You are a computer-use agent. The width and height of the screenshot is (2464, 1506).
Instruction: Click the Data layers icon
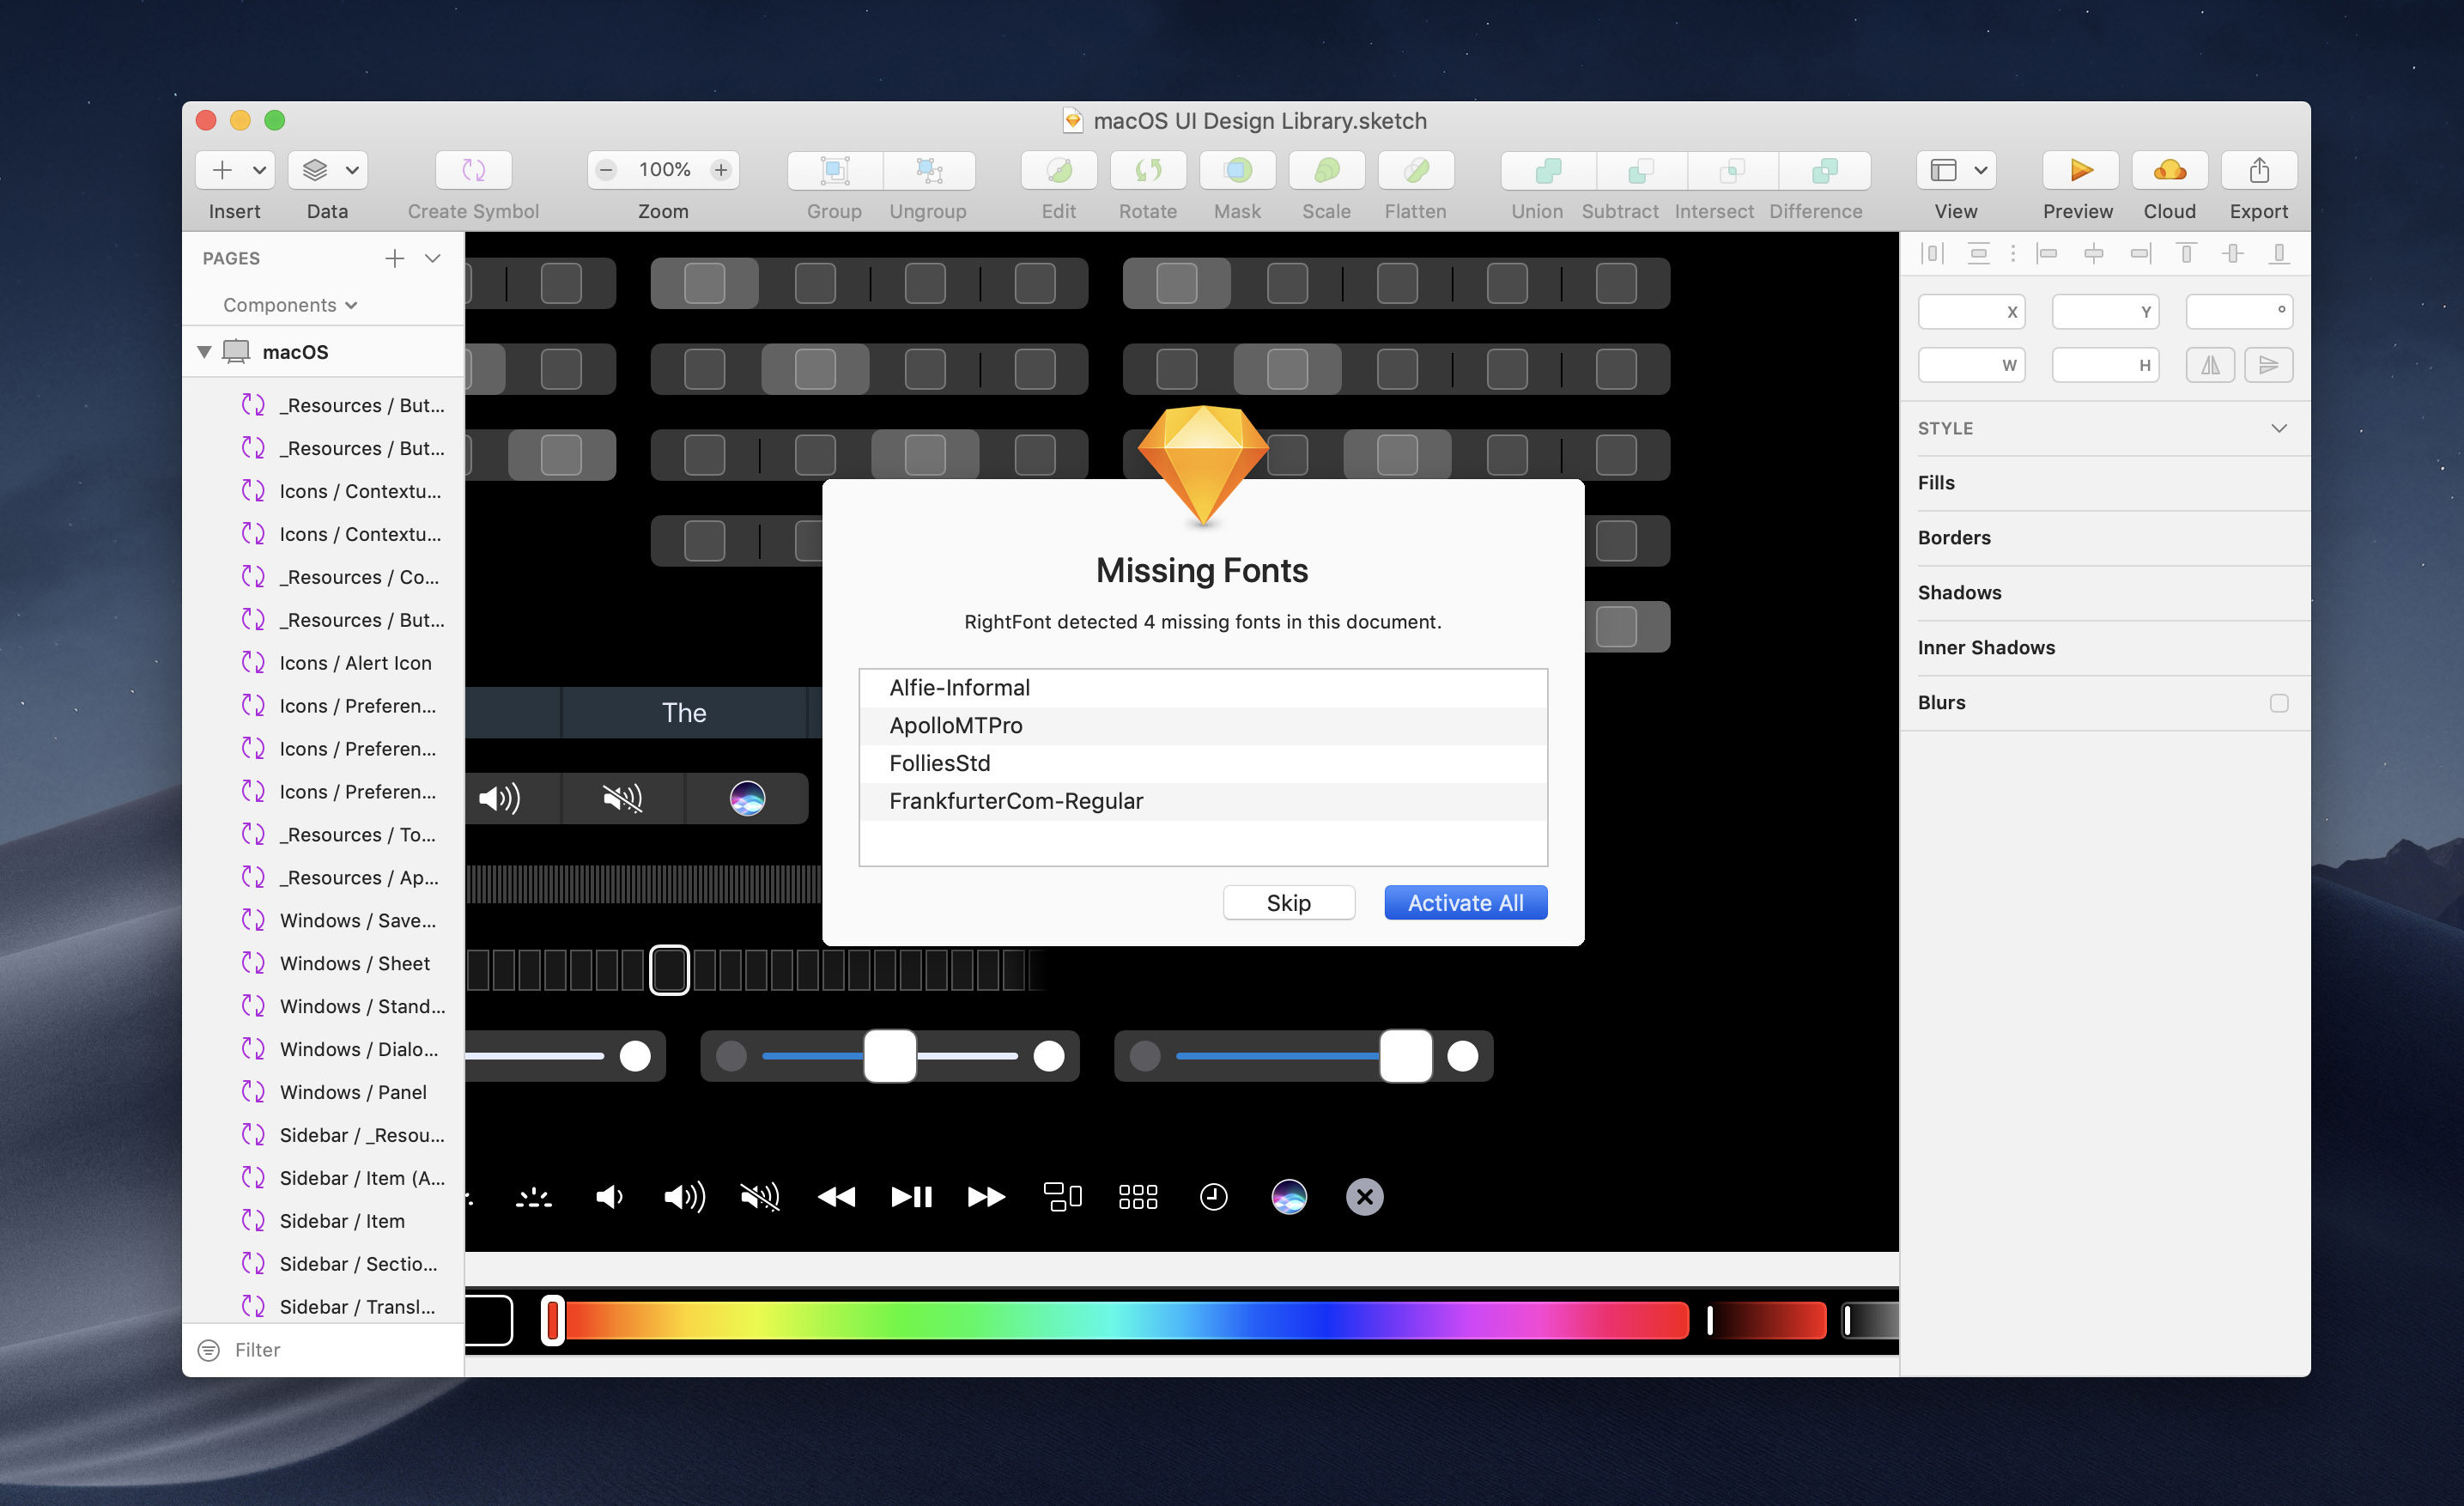(x=316, y=170)
